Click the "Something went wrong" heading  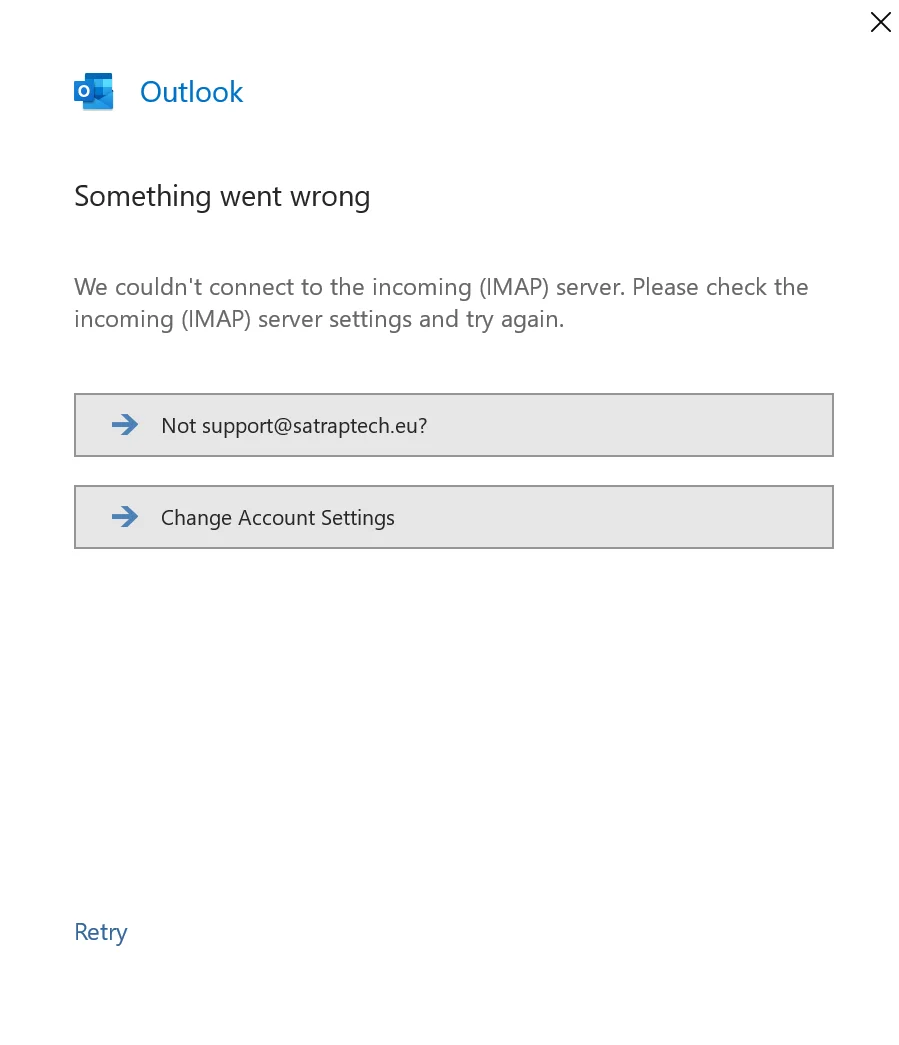222,197
